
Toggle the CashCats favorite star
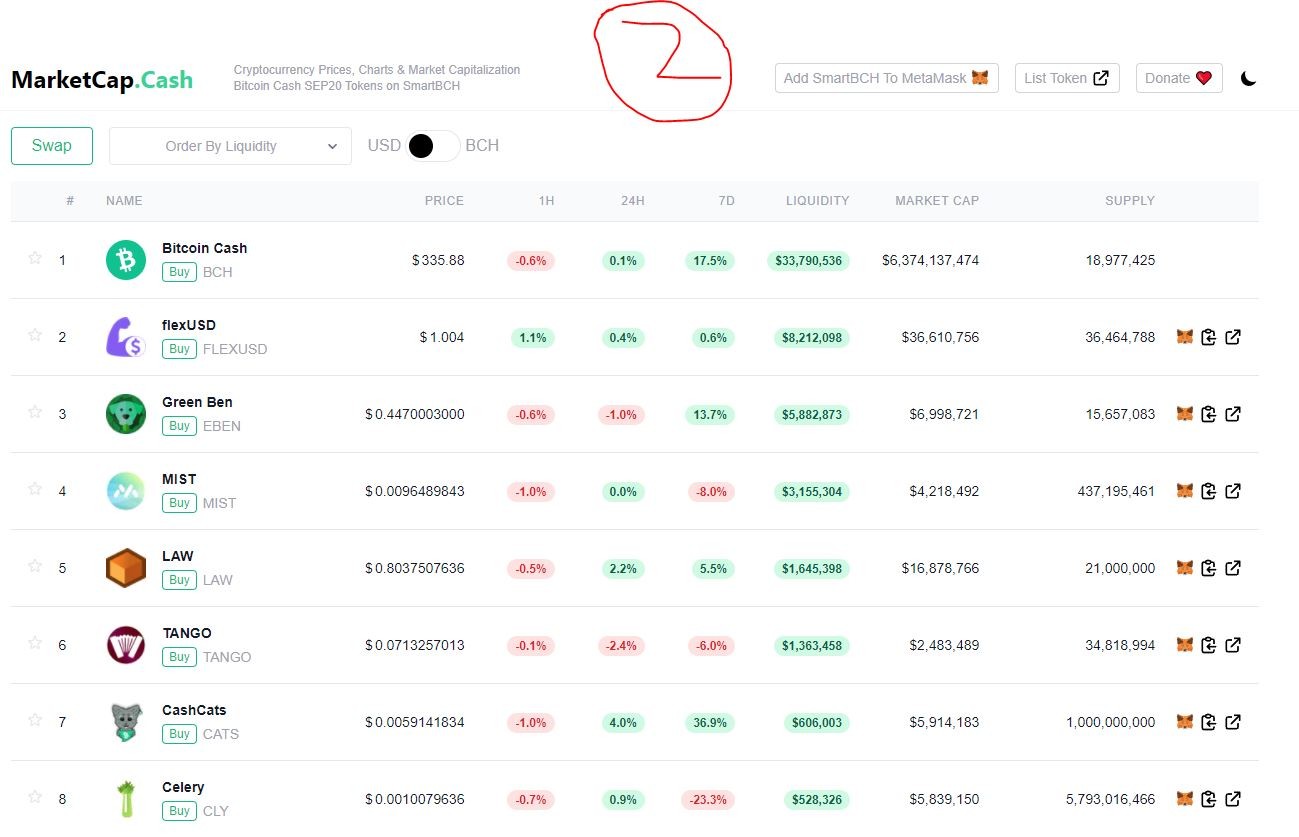[35, 720]
